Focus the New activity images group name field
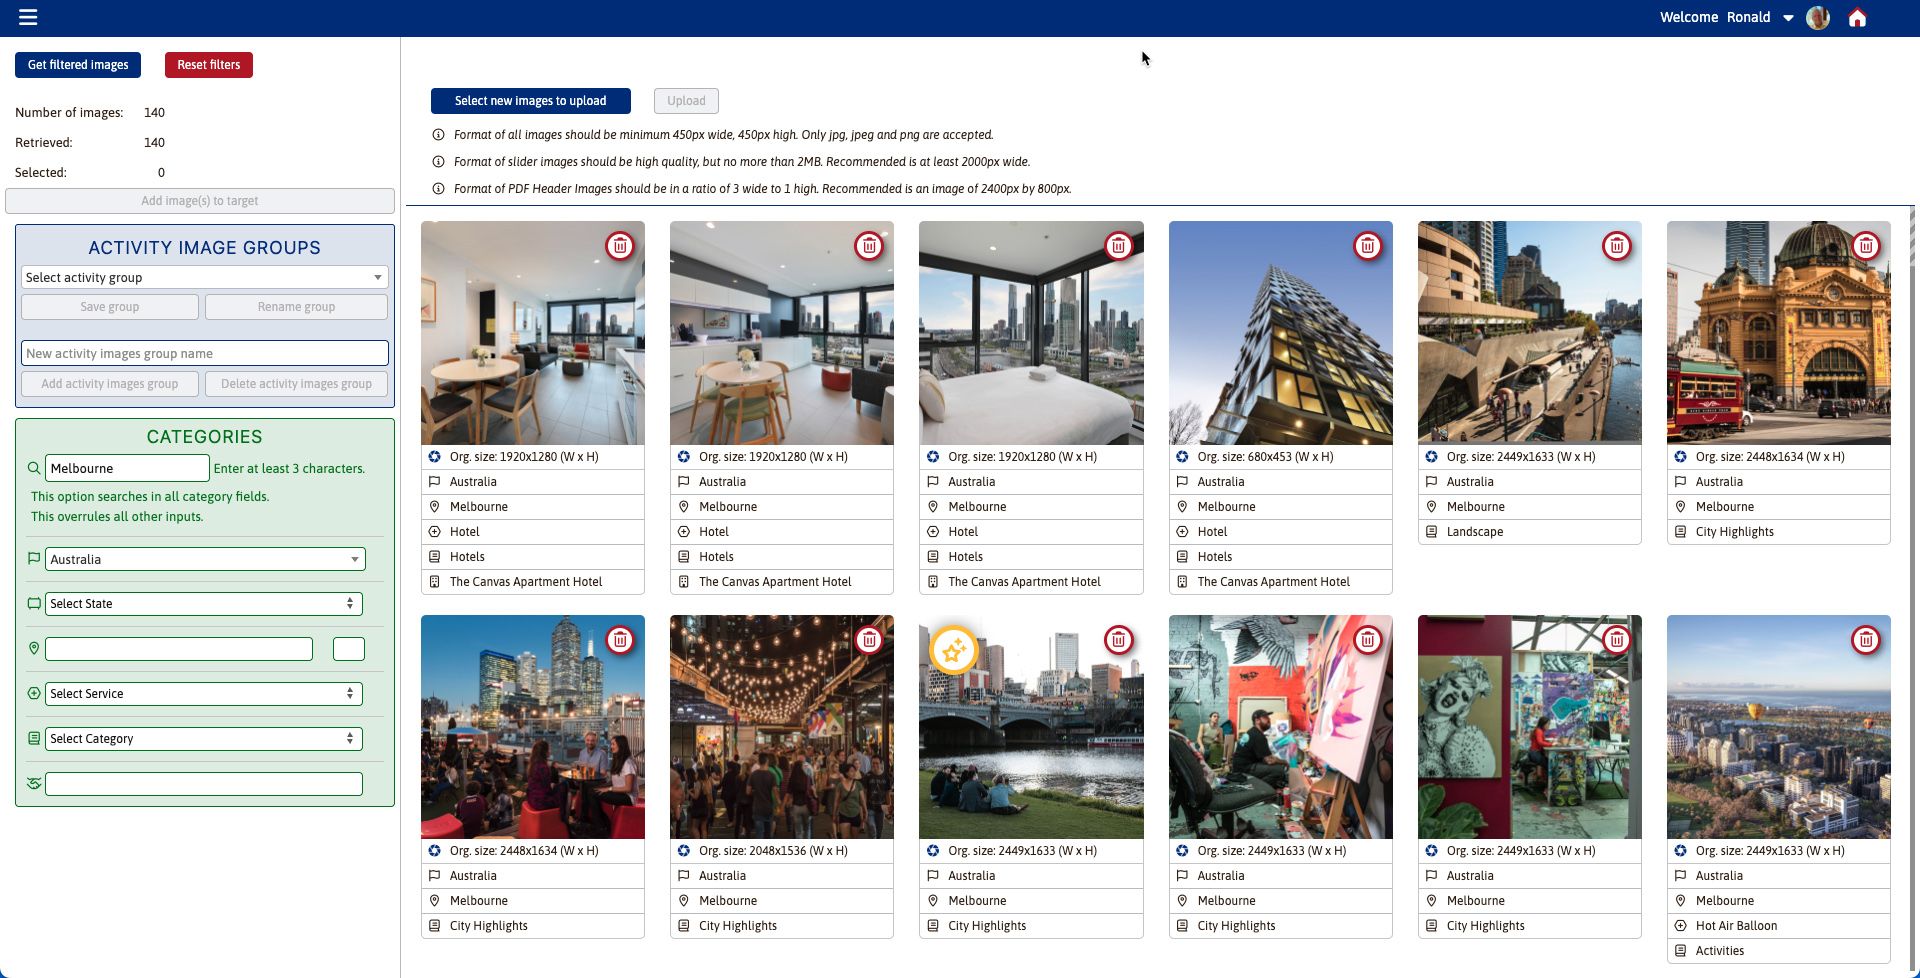1920x978 pixels. pos(205,353)
